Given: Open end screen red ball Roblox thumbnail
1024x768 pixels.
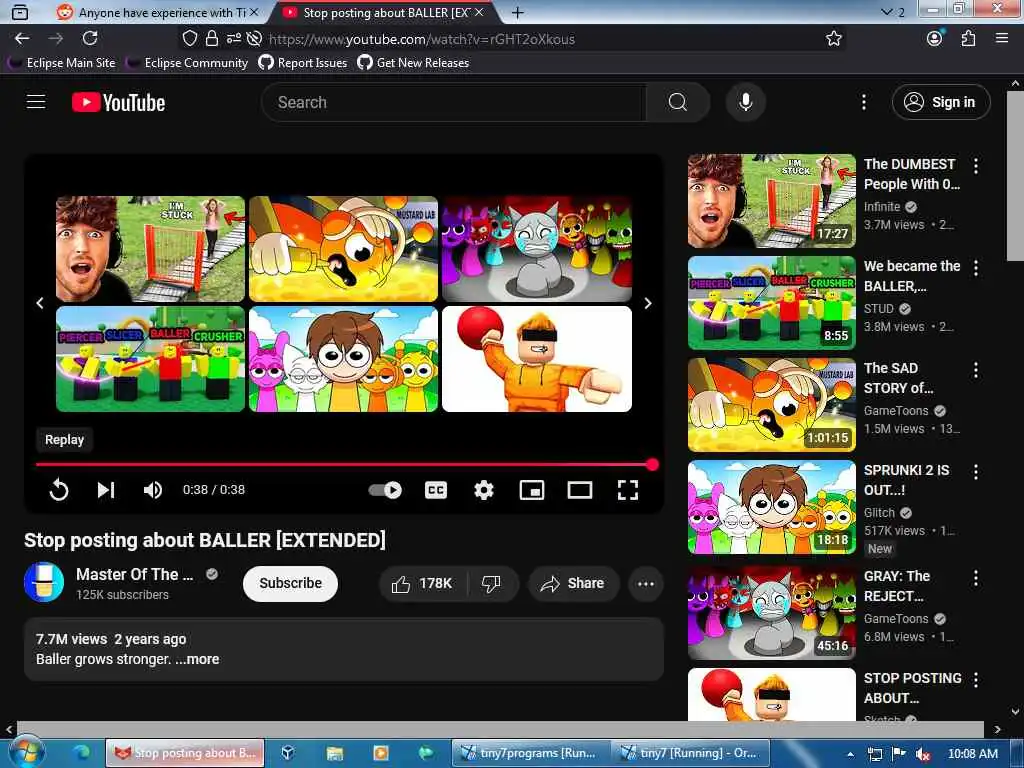Looking at the screenshot, I should (x=537, y=359).
